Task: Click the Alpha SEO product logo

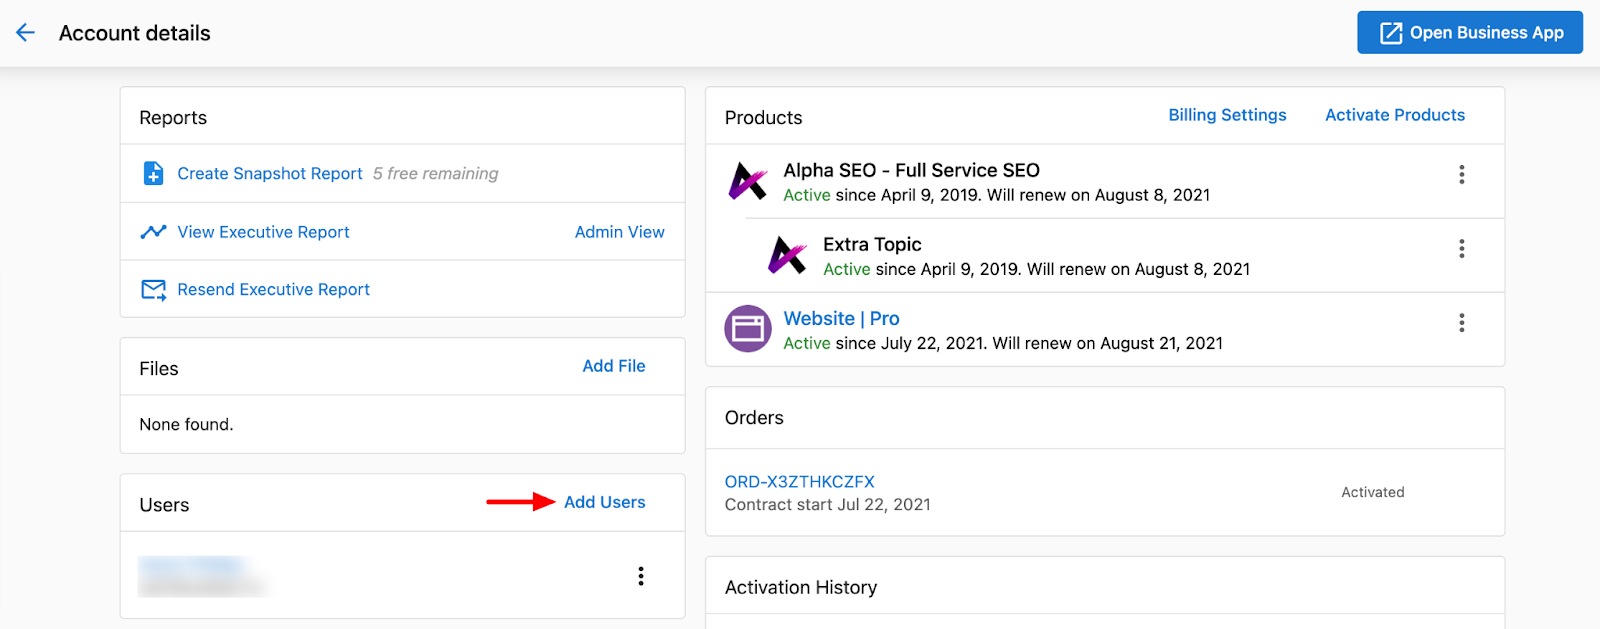Action: (748, 181)
